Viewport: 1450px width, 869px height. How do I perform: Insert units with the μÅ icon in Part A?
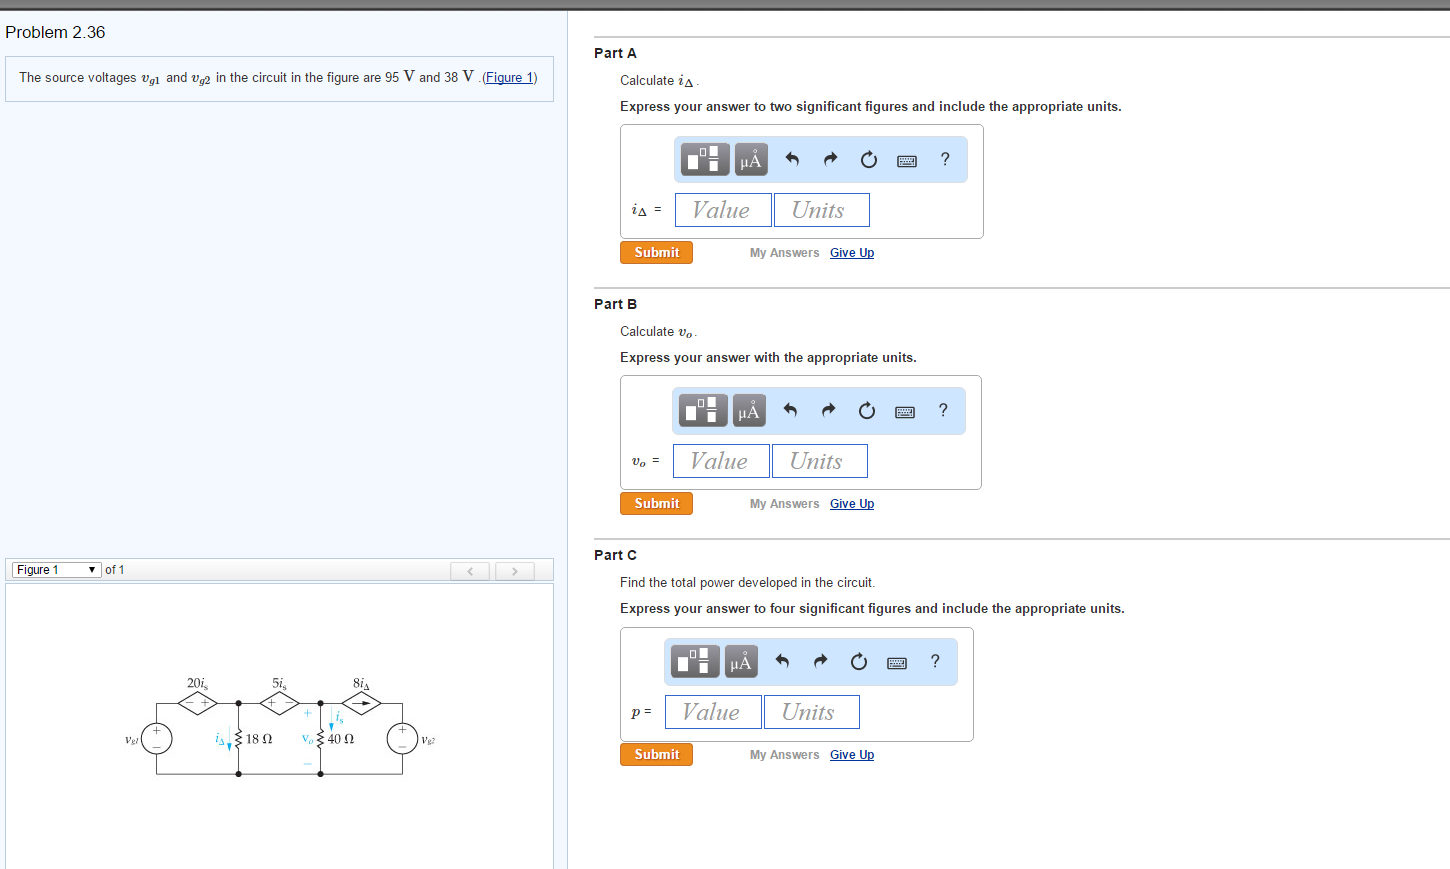pos(750,158)
